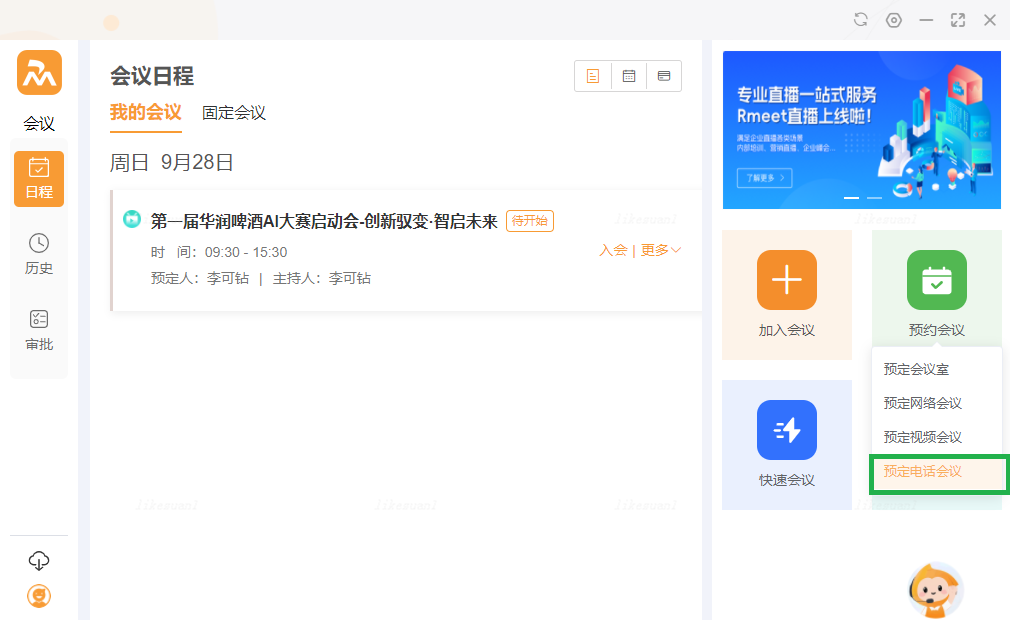Click the 加入会议 join meeting icon

click(x=787, y=280)
